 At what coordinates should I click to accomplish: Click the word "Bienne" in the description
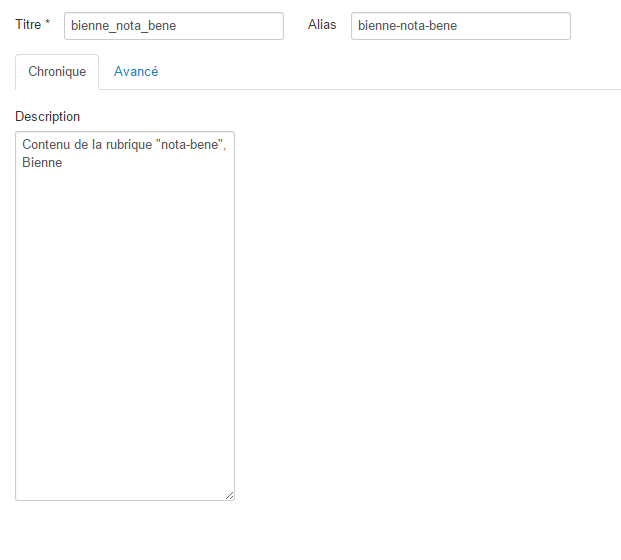click(x=42, y=162)
